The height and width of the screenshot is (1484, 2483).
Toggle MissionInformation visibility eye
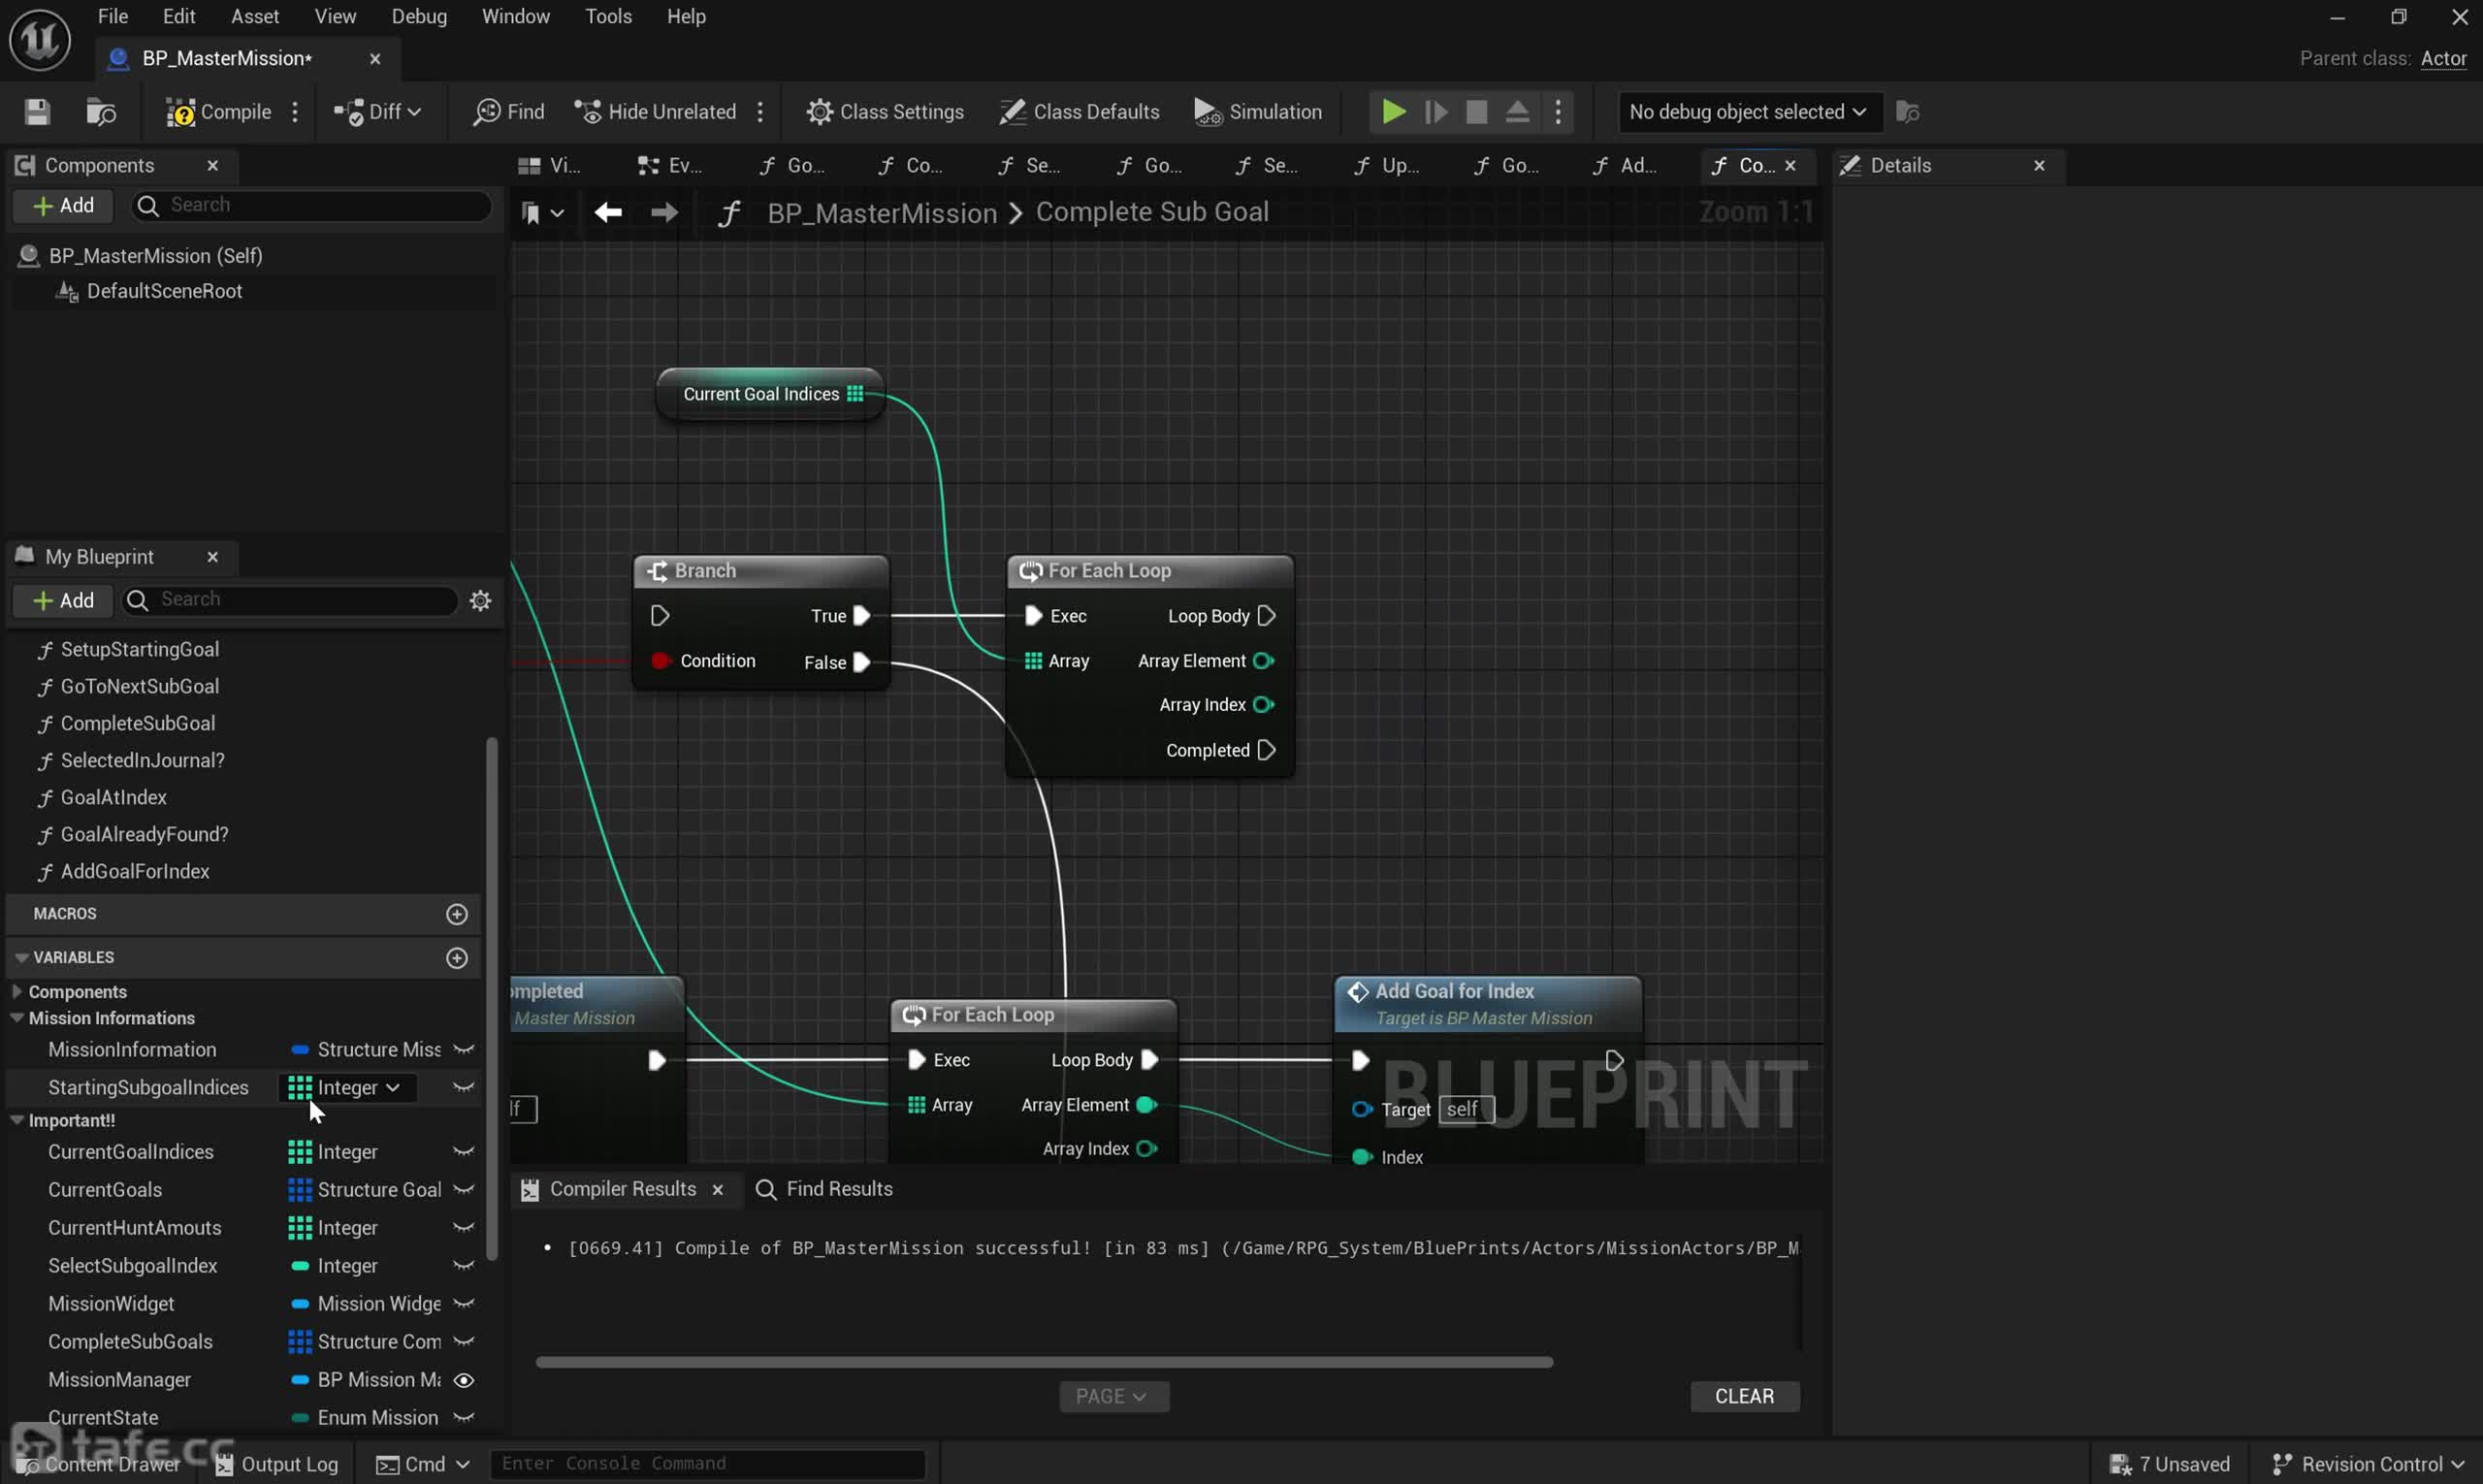pyautogui.click(x=464, y=1050)
